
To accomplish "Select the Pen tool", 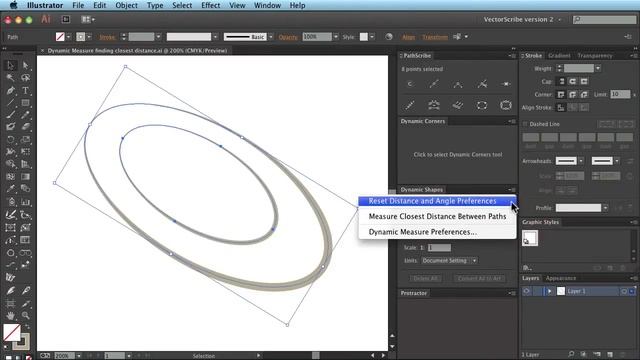I will tap(11, 90).
